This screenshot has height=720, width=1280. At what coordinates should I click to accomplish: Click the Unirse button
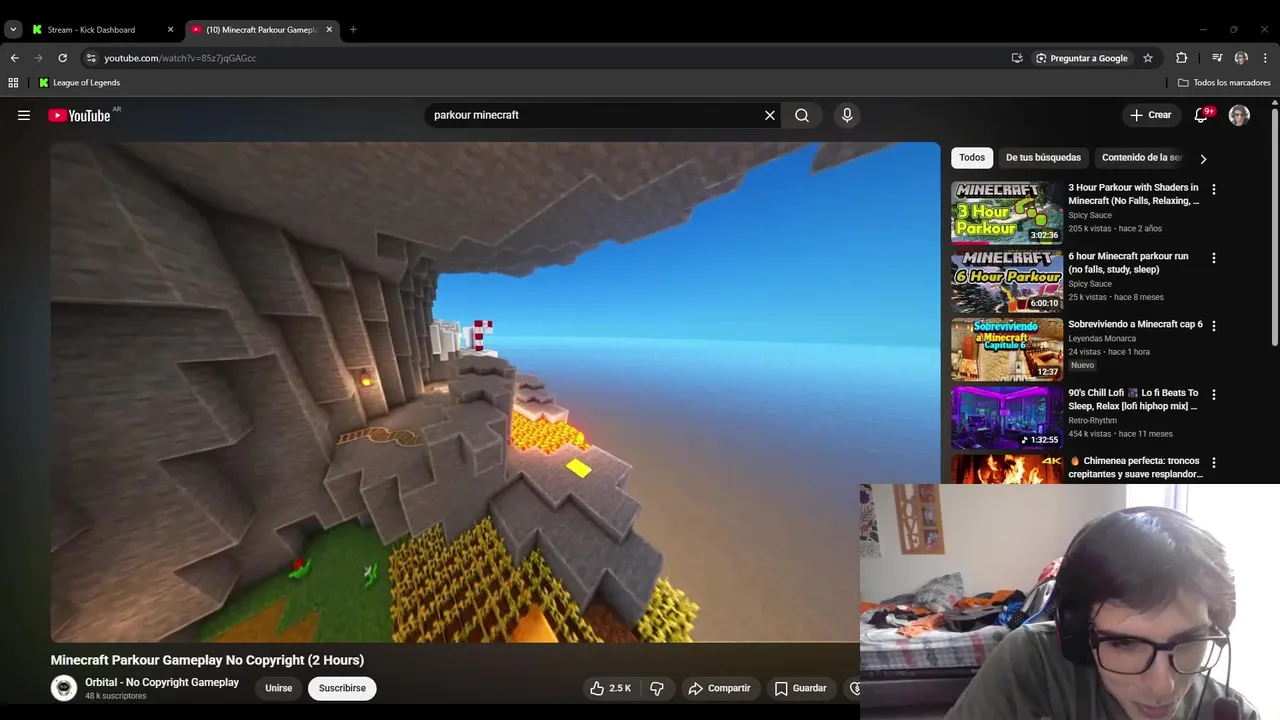[279, 688]
